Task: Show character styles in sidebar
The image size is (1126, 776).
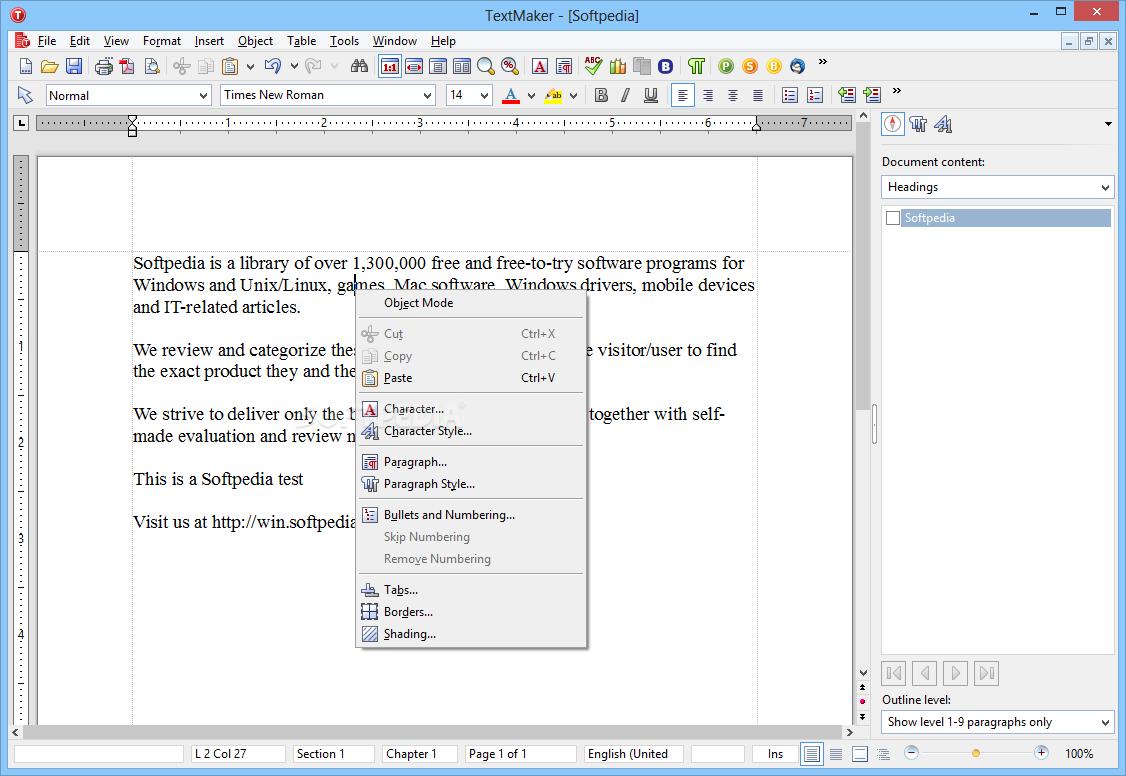Action: coord(943,124)
